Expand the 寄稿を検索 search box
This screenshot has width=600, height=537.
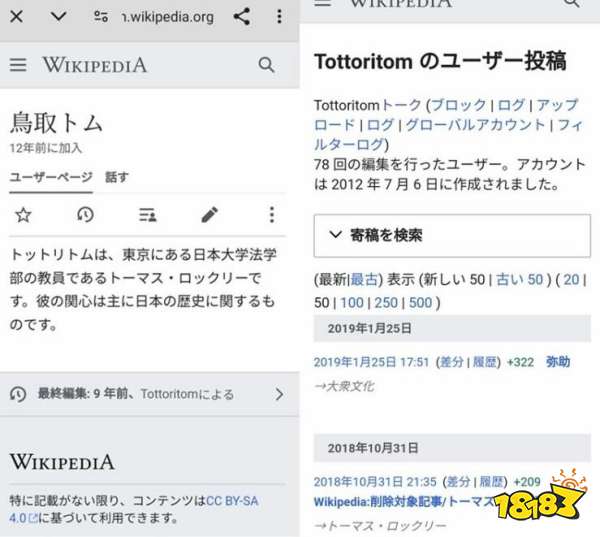pyautogui.click(x=452, y=235)
